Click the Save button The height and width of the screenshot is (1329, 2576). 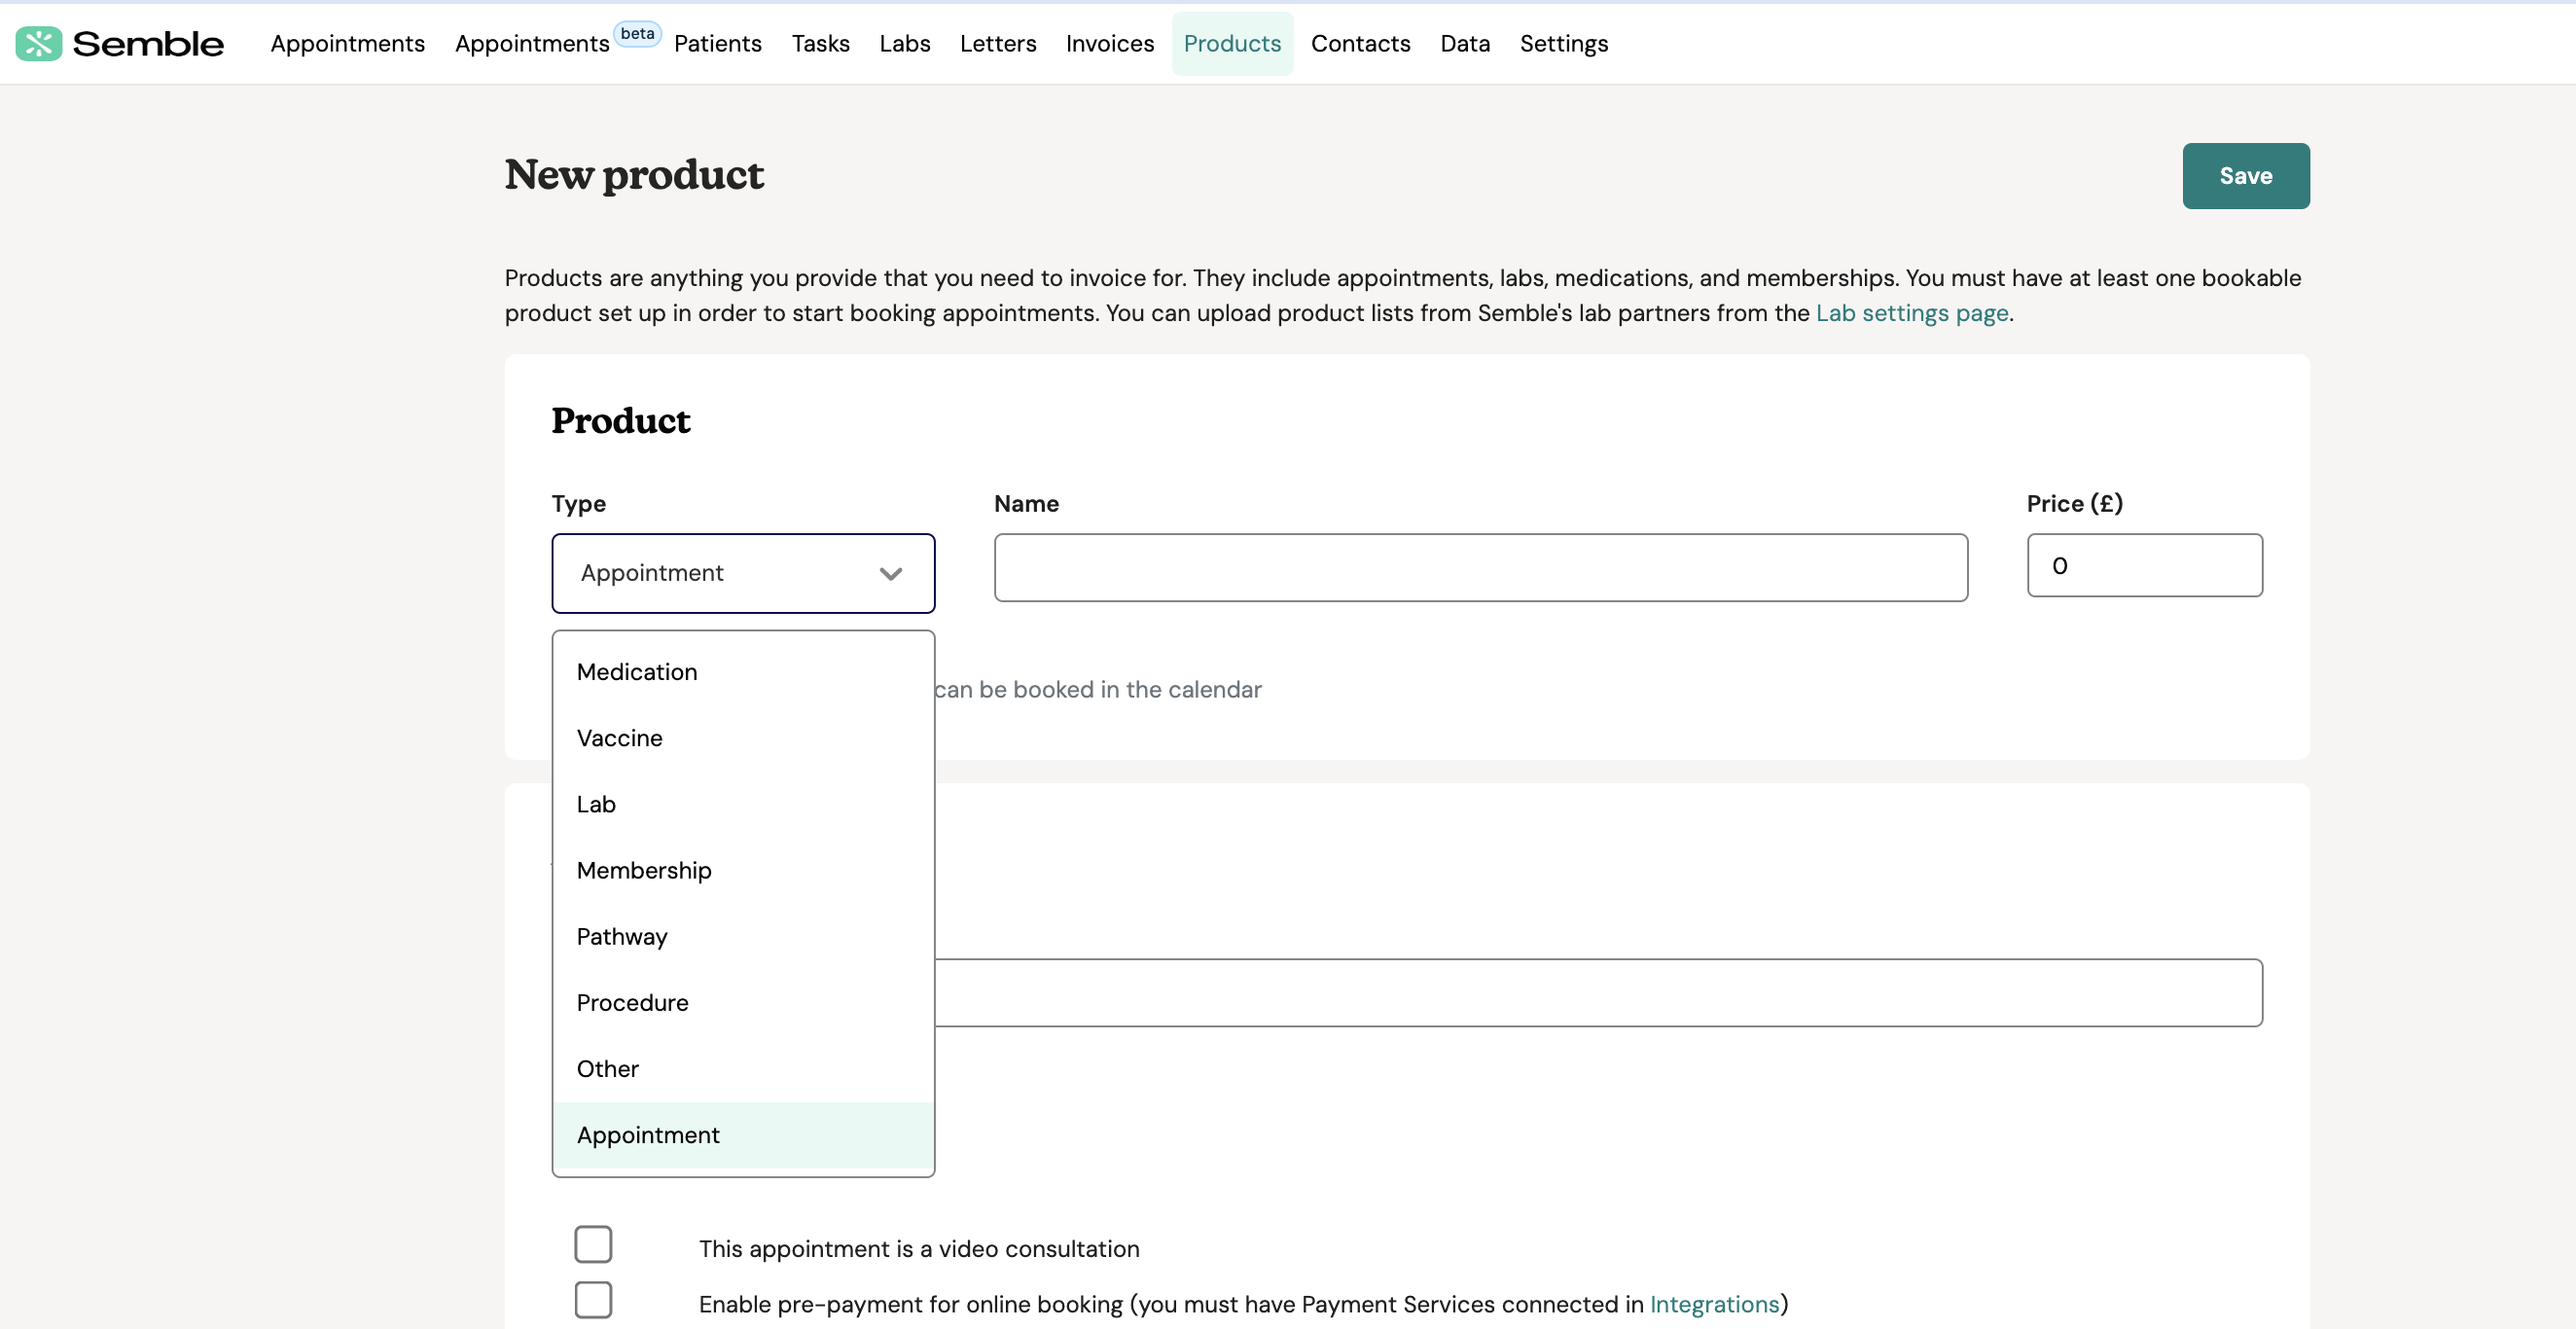click(x=2245, y=176)
